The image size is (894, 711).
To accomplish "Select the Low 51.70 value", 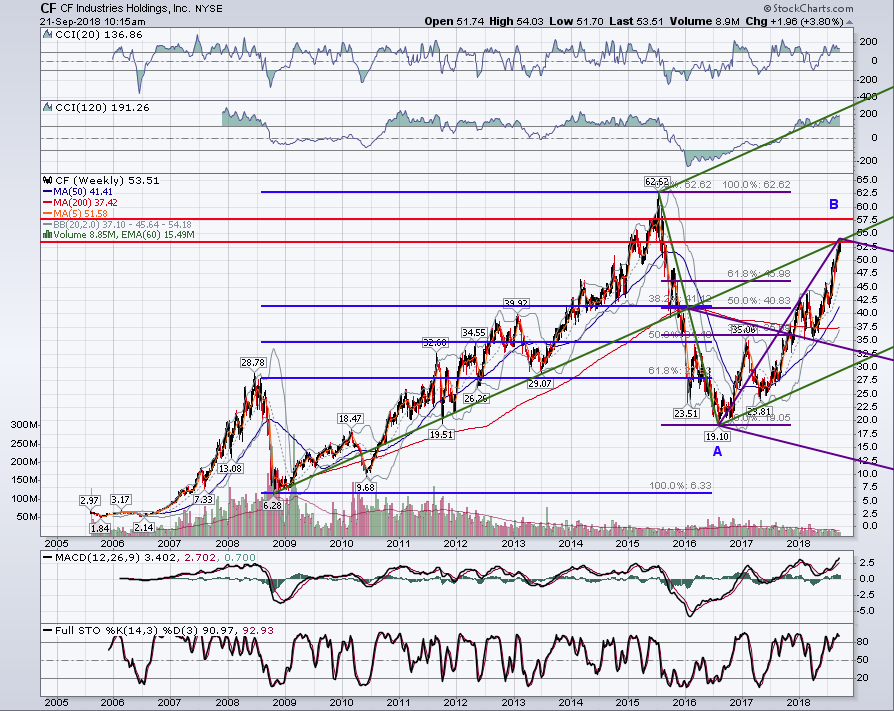I will pyautogui.click(x=576, y=22).
